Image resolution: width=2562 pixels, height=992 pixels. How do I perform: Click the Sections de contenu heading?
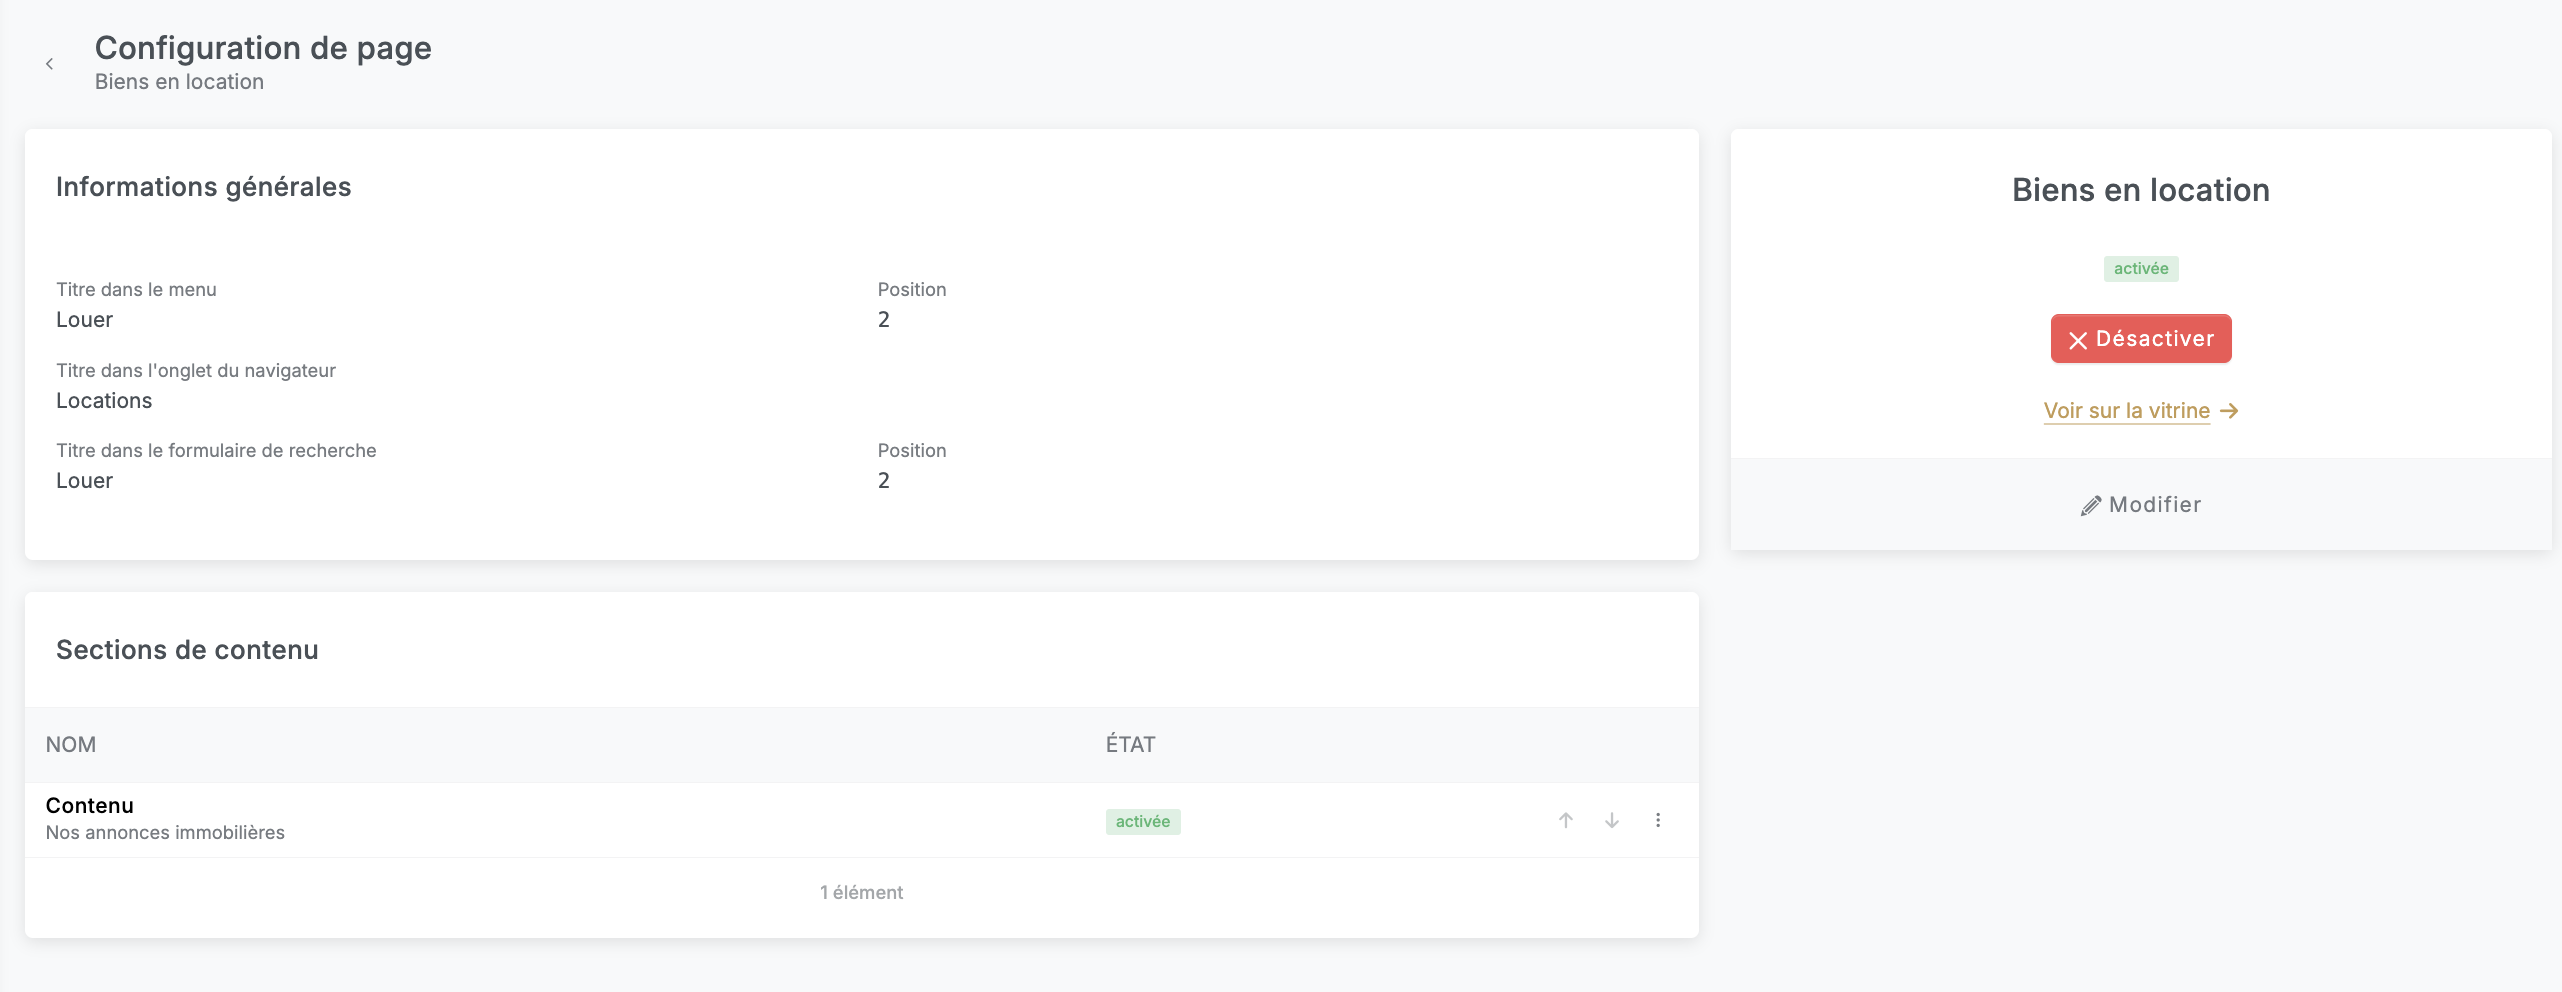pyautogui.click(x=187, y=650)
